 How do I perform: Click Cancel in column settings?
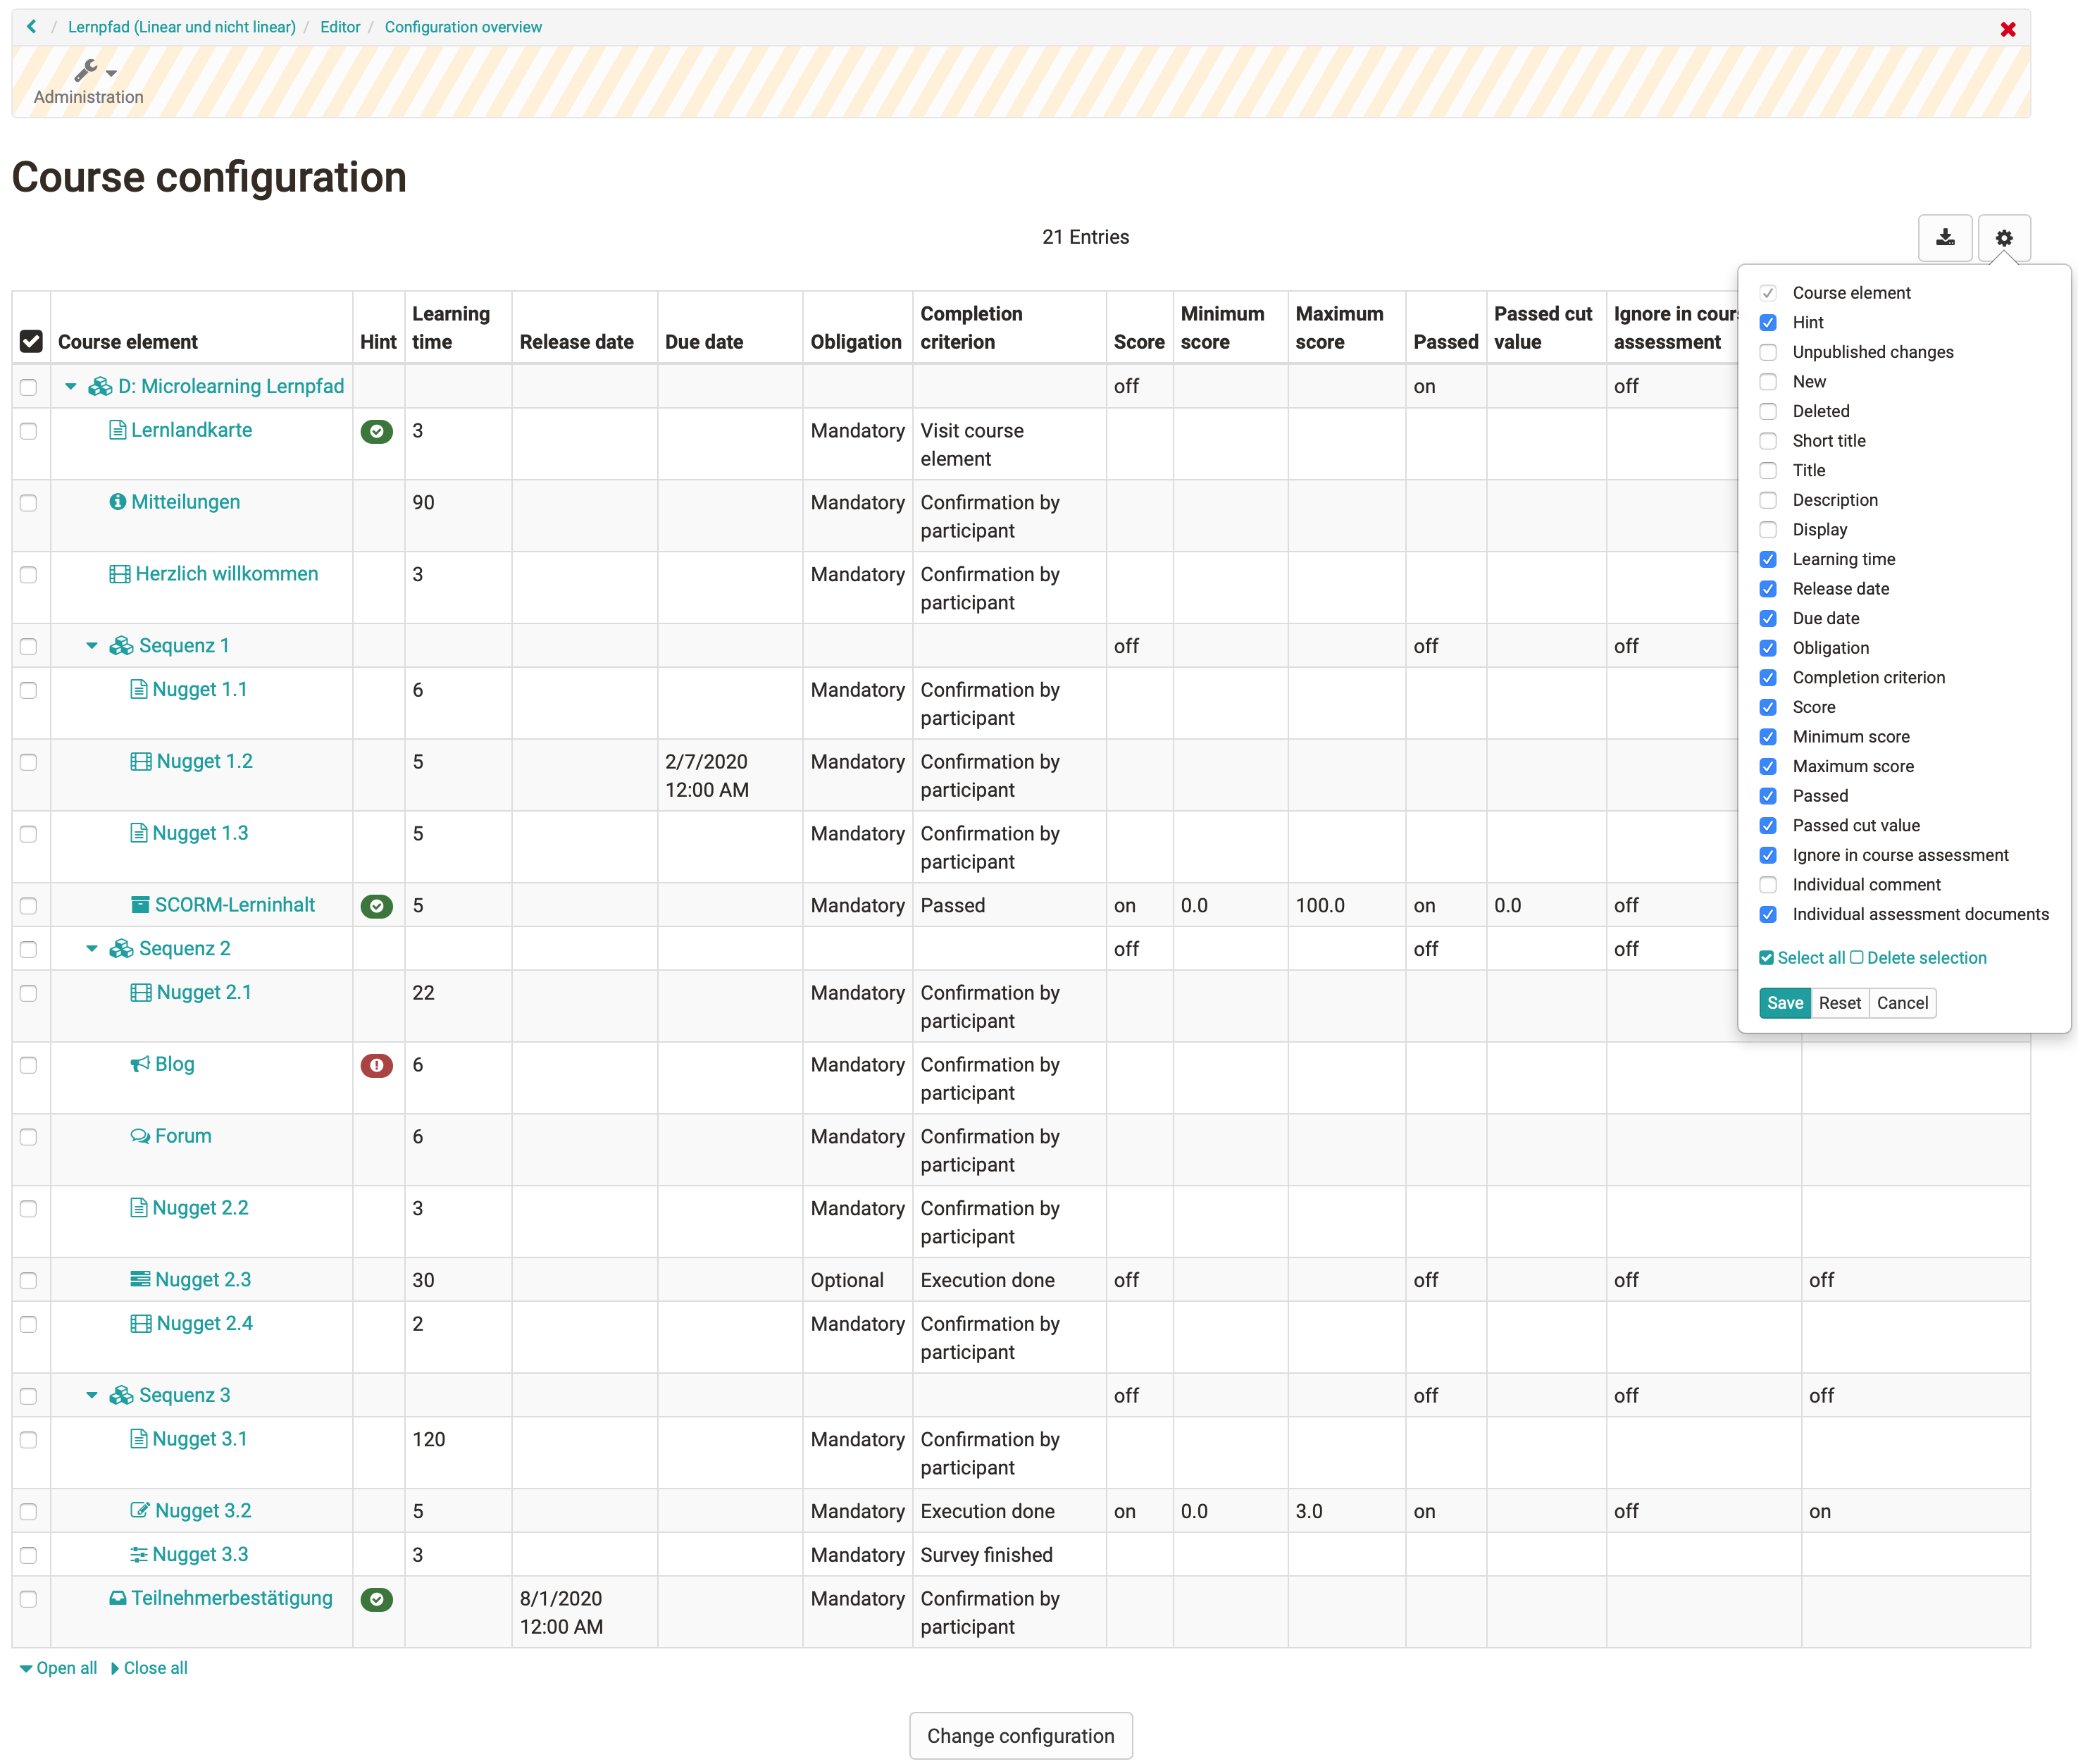1902,1003
